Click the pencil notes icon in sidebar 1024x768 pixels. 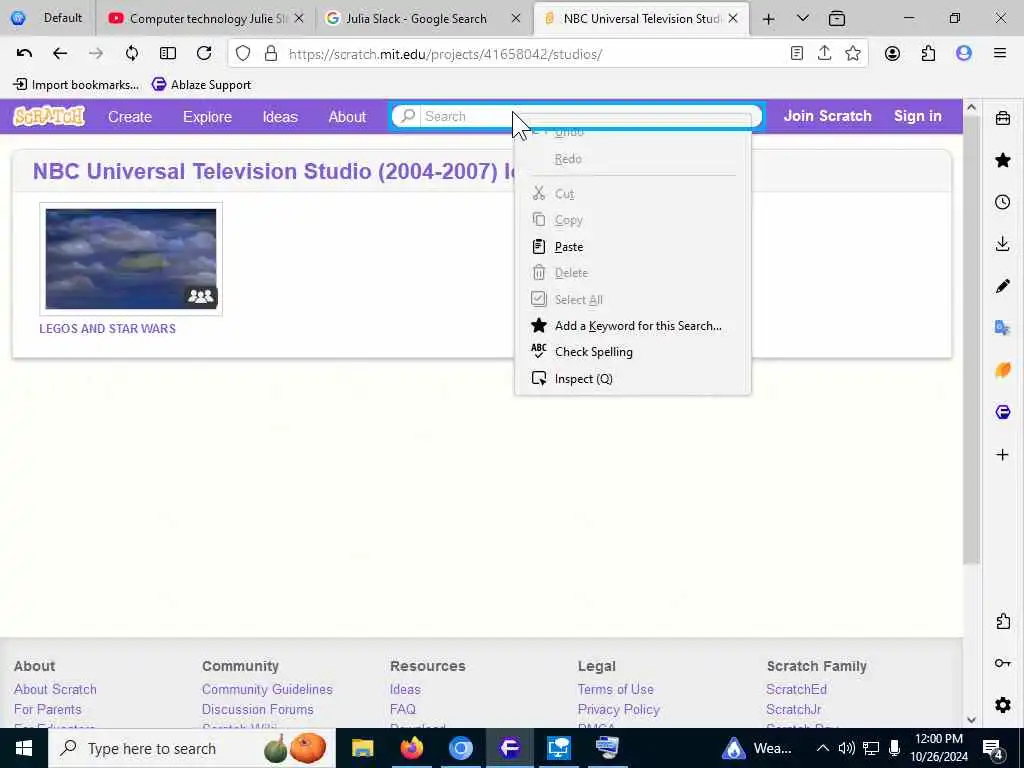pos(1003,286)
